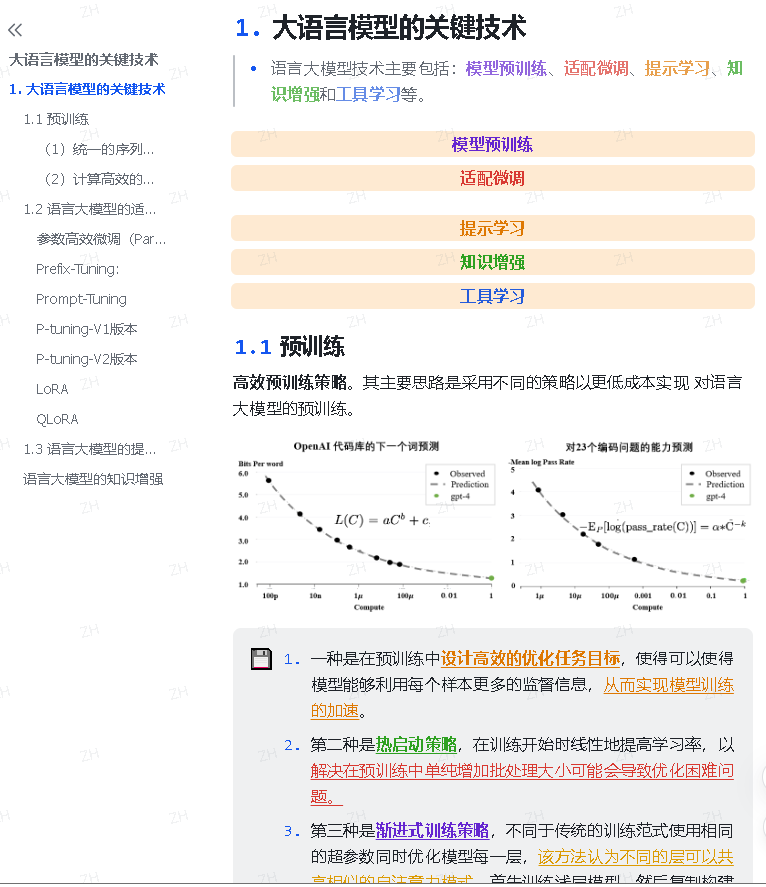Click bold text 高效预训练策略
The width and height of the screenshot is (766, 887).
click(290, 382)
